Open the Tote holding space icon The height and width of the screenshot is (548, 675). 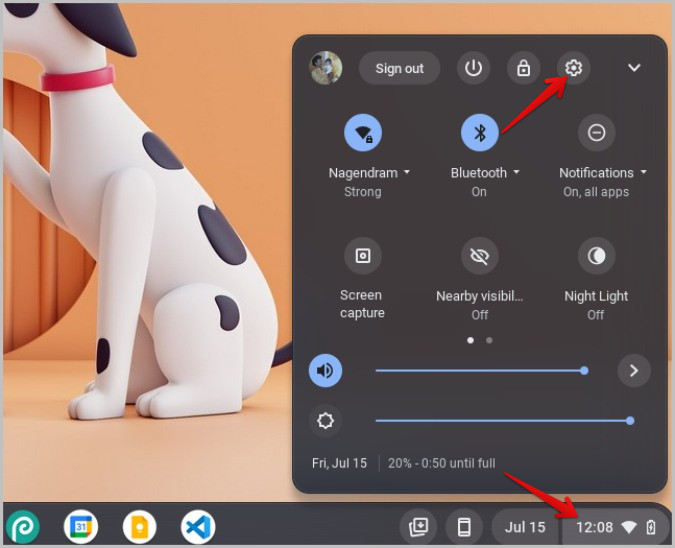418,527
